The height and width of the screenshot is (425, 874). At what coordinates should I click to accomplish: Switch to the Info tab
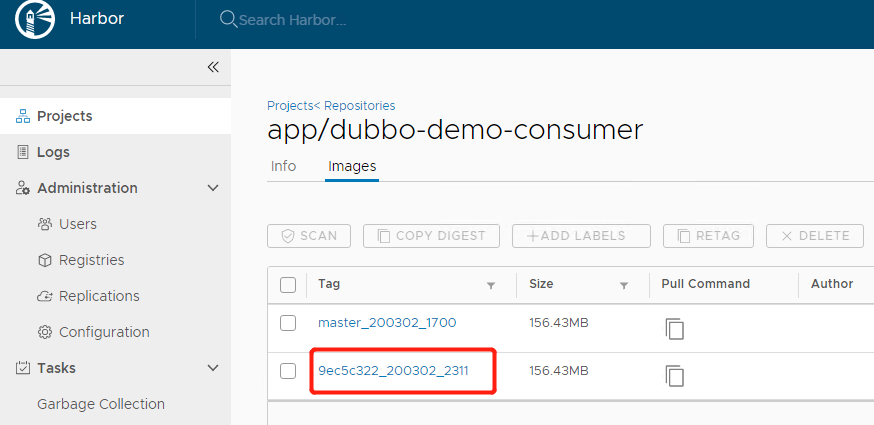283,166
